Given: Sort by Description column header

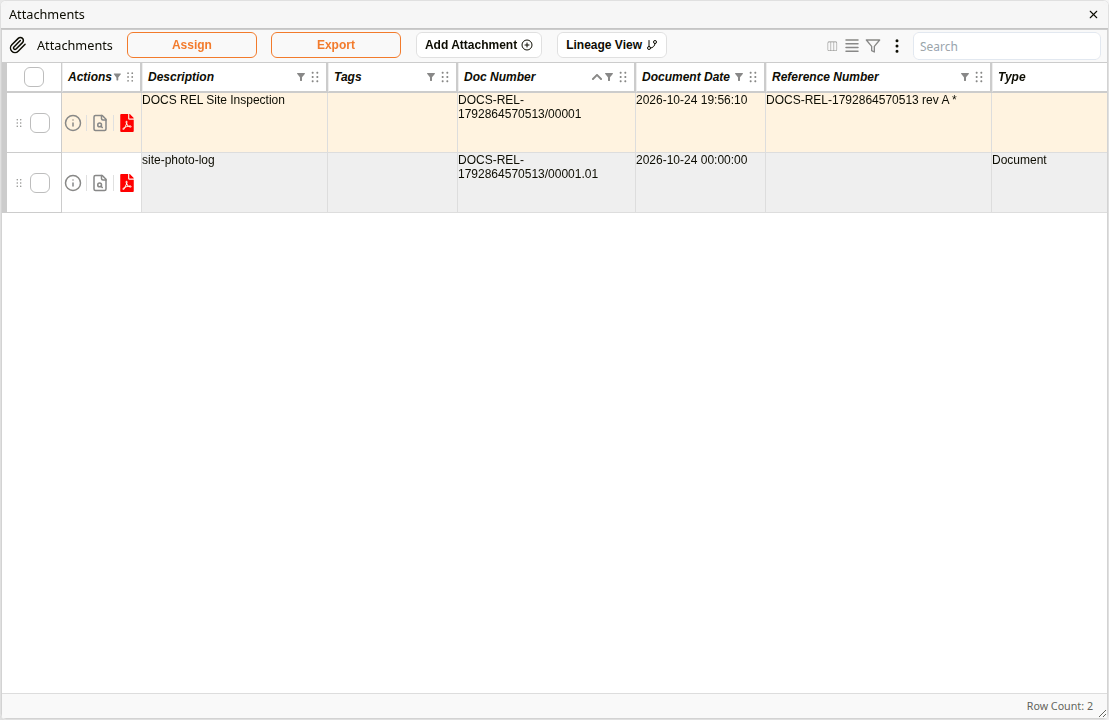Looking at the screenshot, I should 181,77.
